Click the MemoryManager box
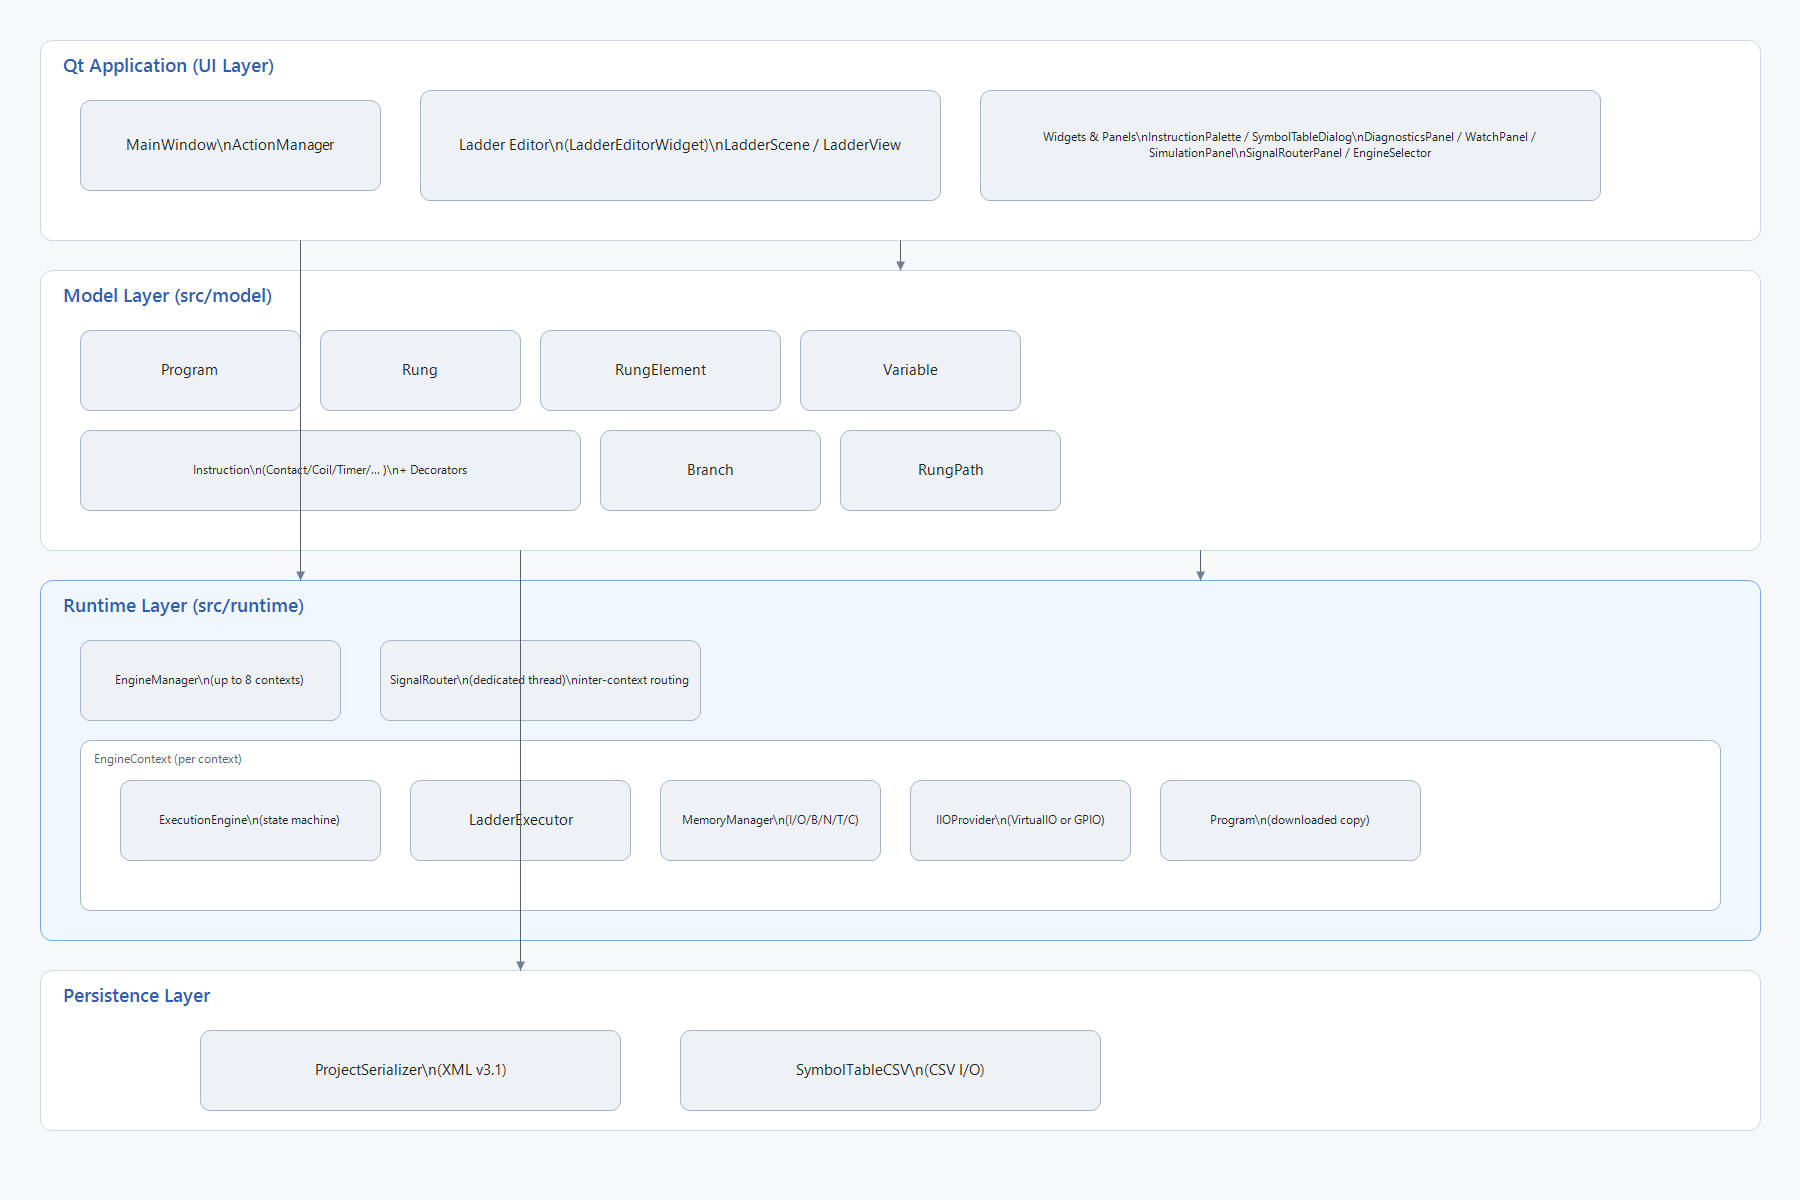This screenshot has height=1200, width=1800. coord(770,820)
